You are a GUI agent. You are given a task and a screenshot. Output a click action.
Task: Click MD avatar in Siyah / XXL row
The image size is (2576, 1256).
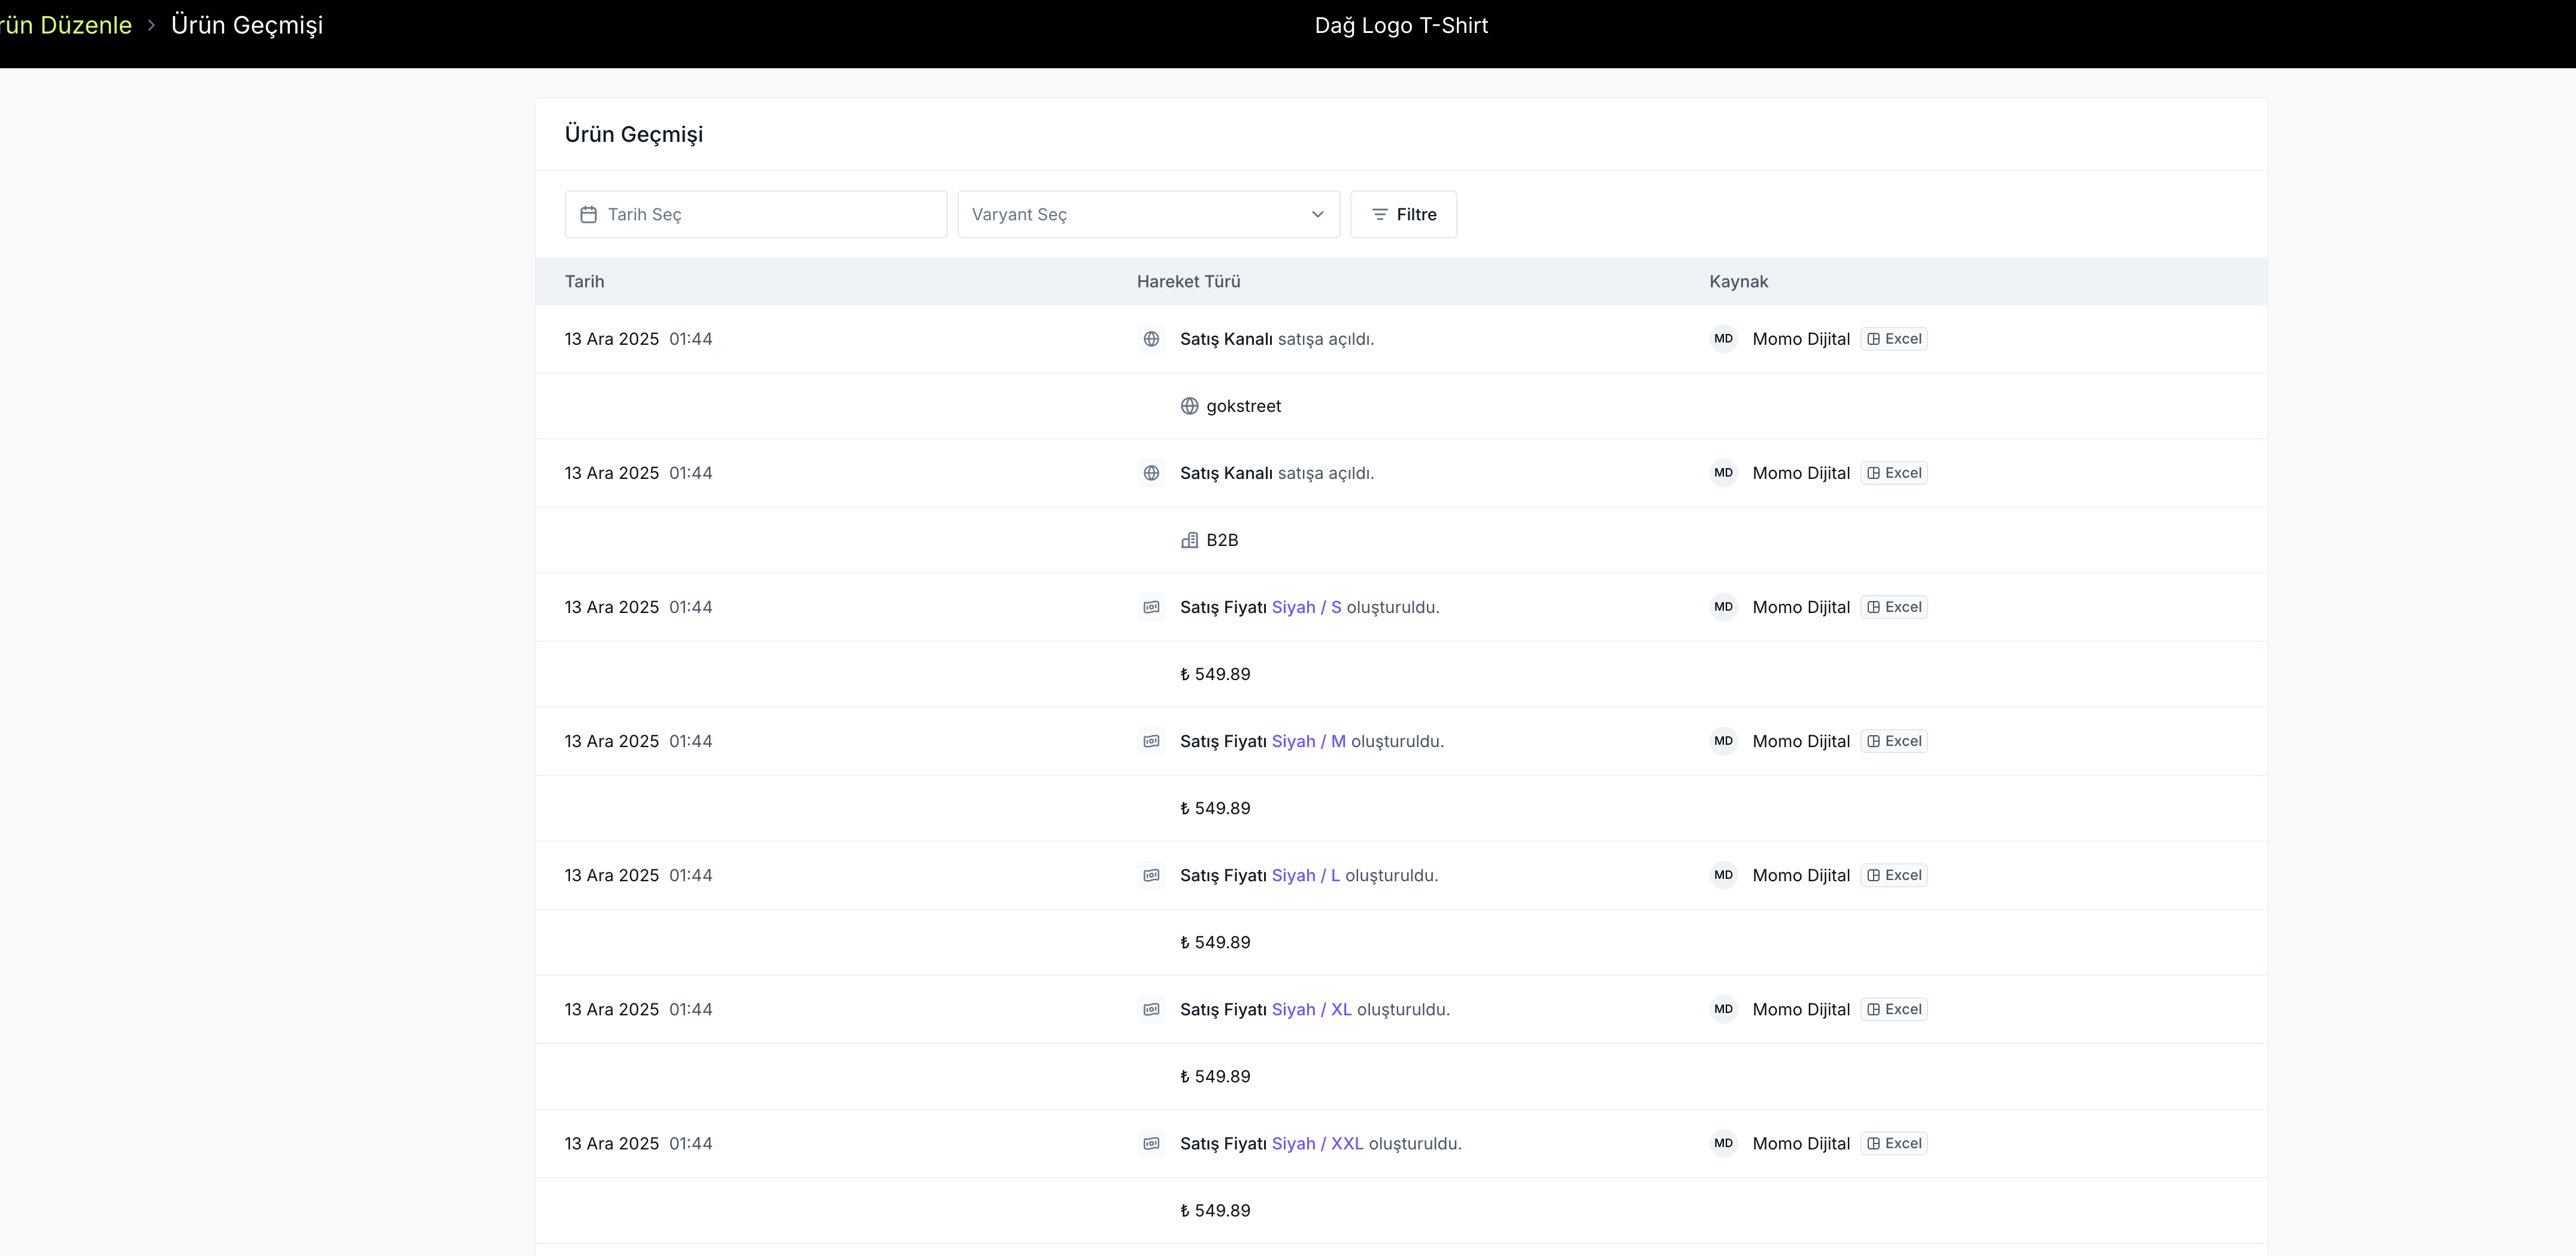1723,1143
